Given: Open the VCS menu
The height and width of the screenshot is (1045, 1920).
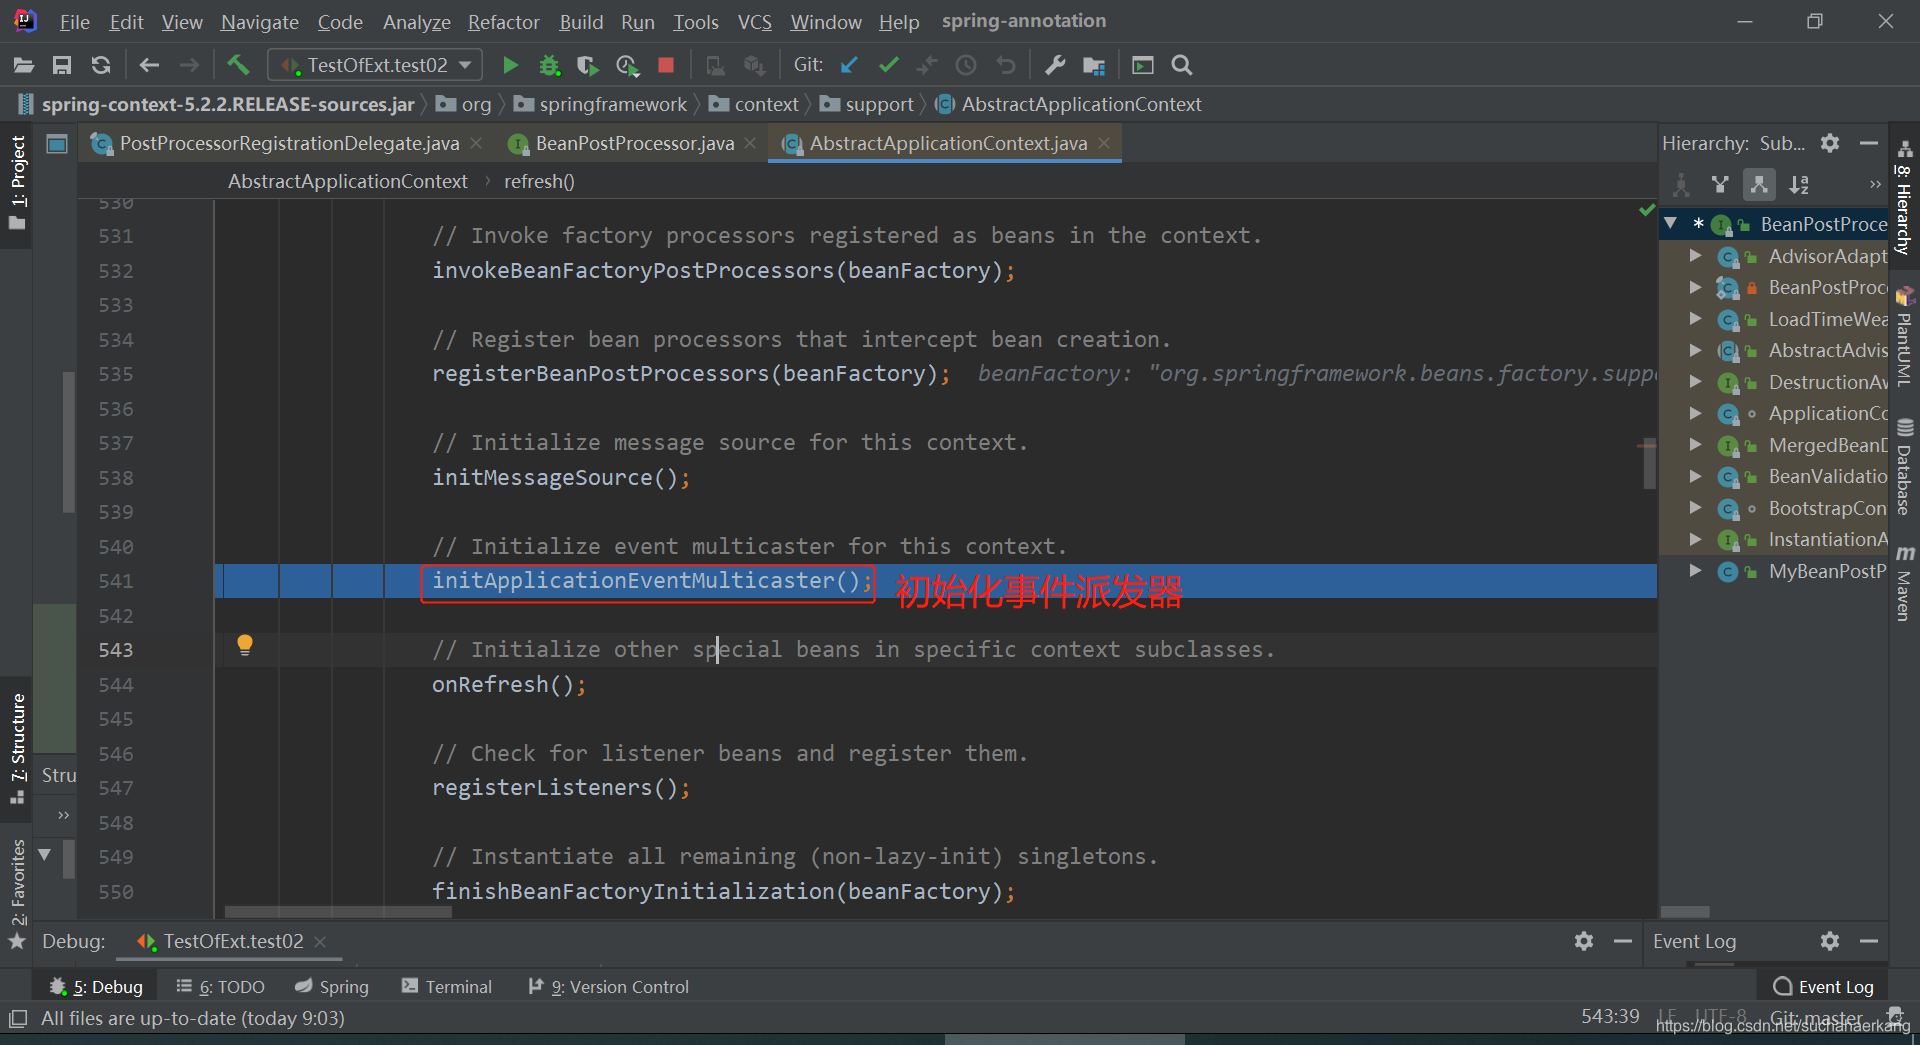Looking at the screenshot, I should point(754,22).
